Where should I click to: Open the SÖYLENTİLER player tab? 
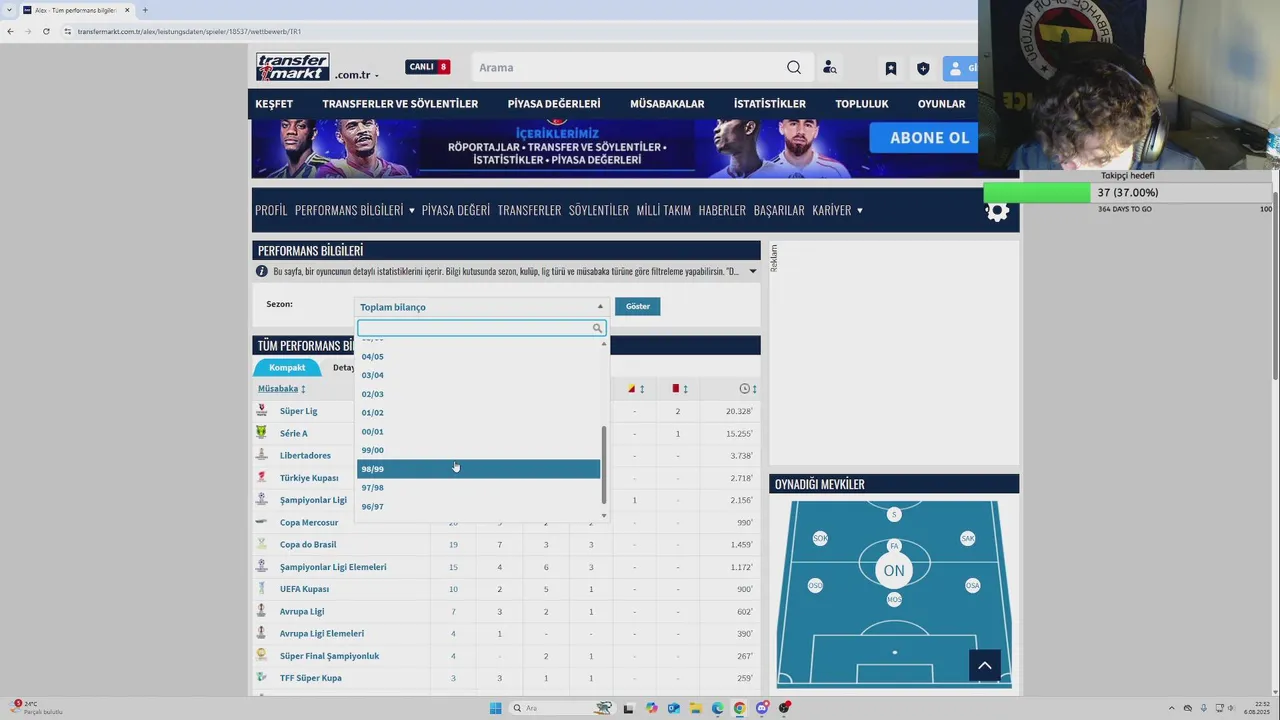pos(599,210)
